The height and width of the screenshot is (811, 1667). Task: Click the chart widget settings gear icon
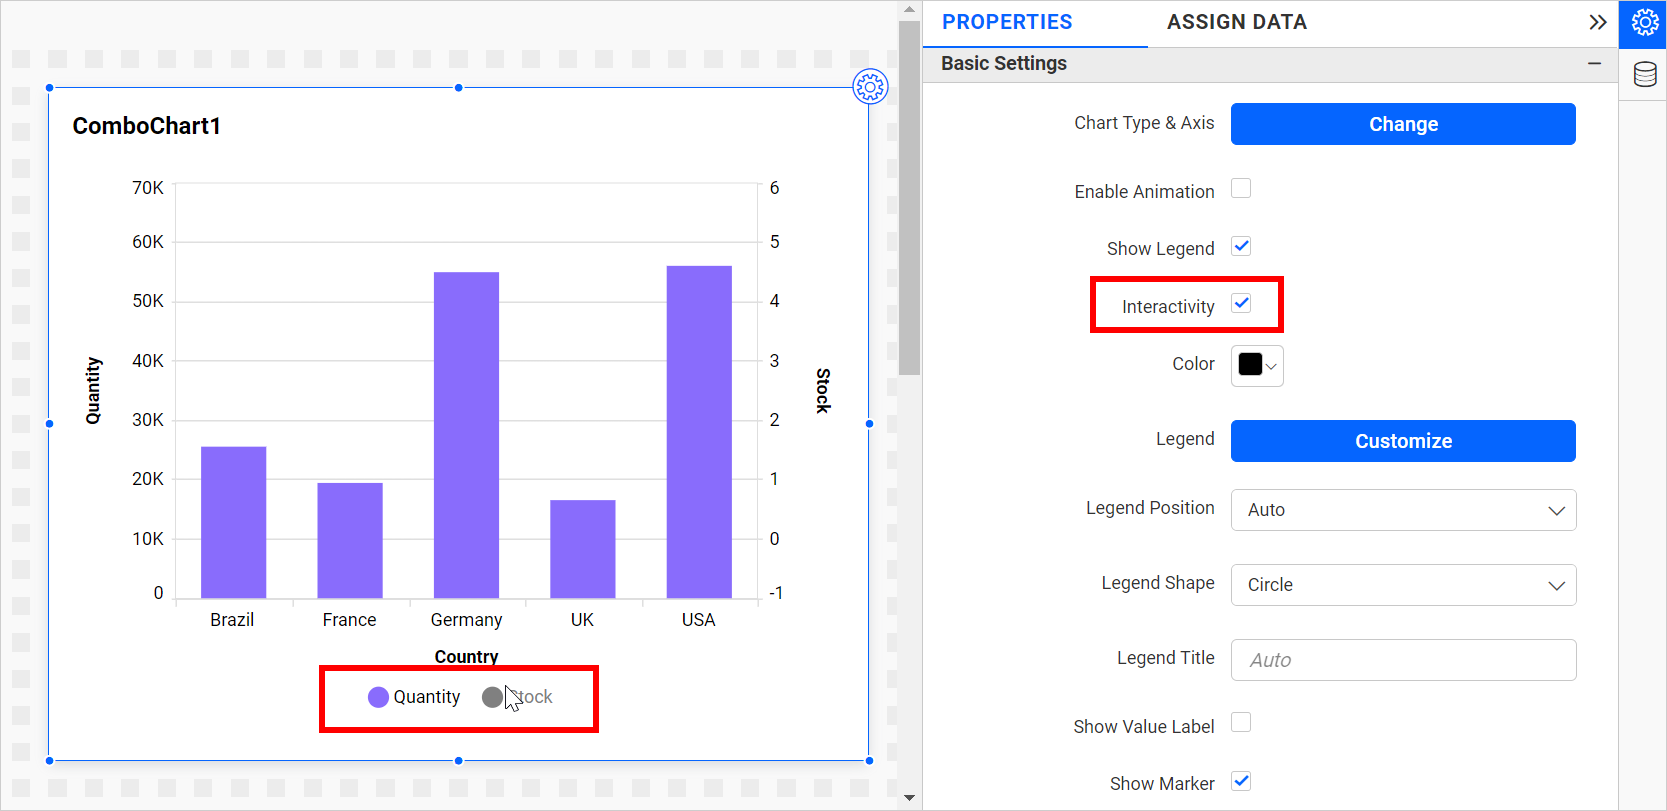click(x=870, y=87)
